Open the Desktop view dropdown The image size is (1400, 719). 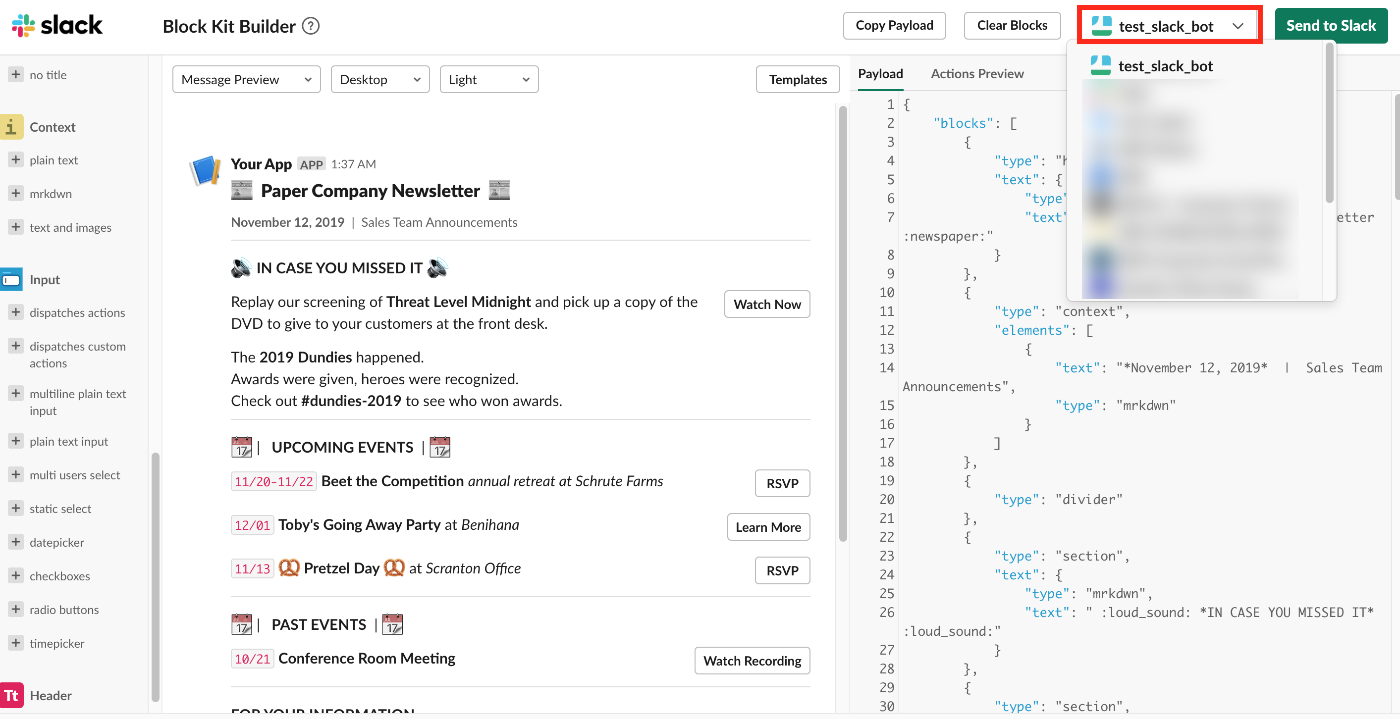pos(380,79)
